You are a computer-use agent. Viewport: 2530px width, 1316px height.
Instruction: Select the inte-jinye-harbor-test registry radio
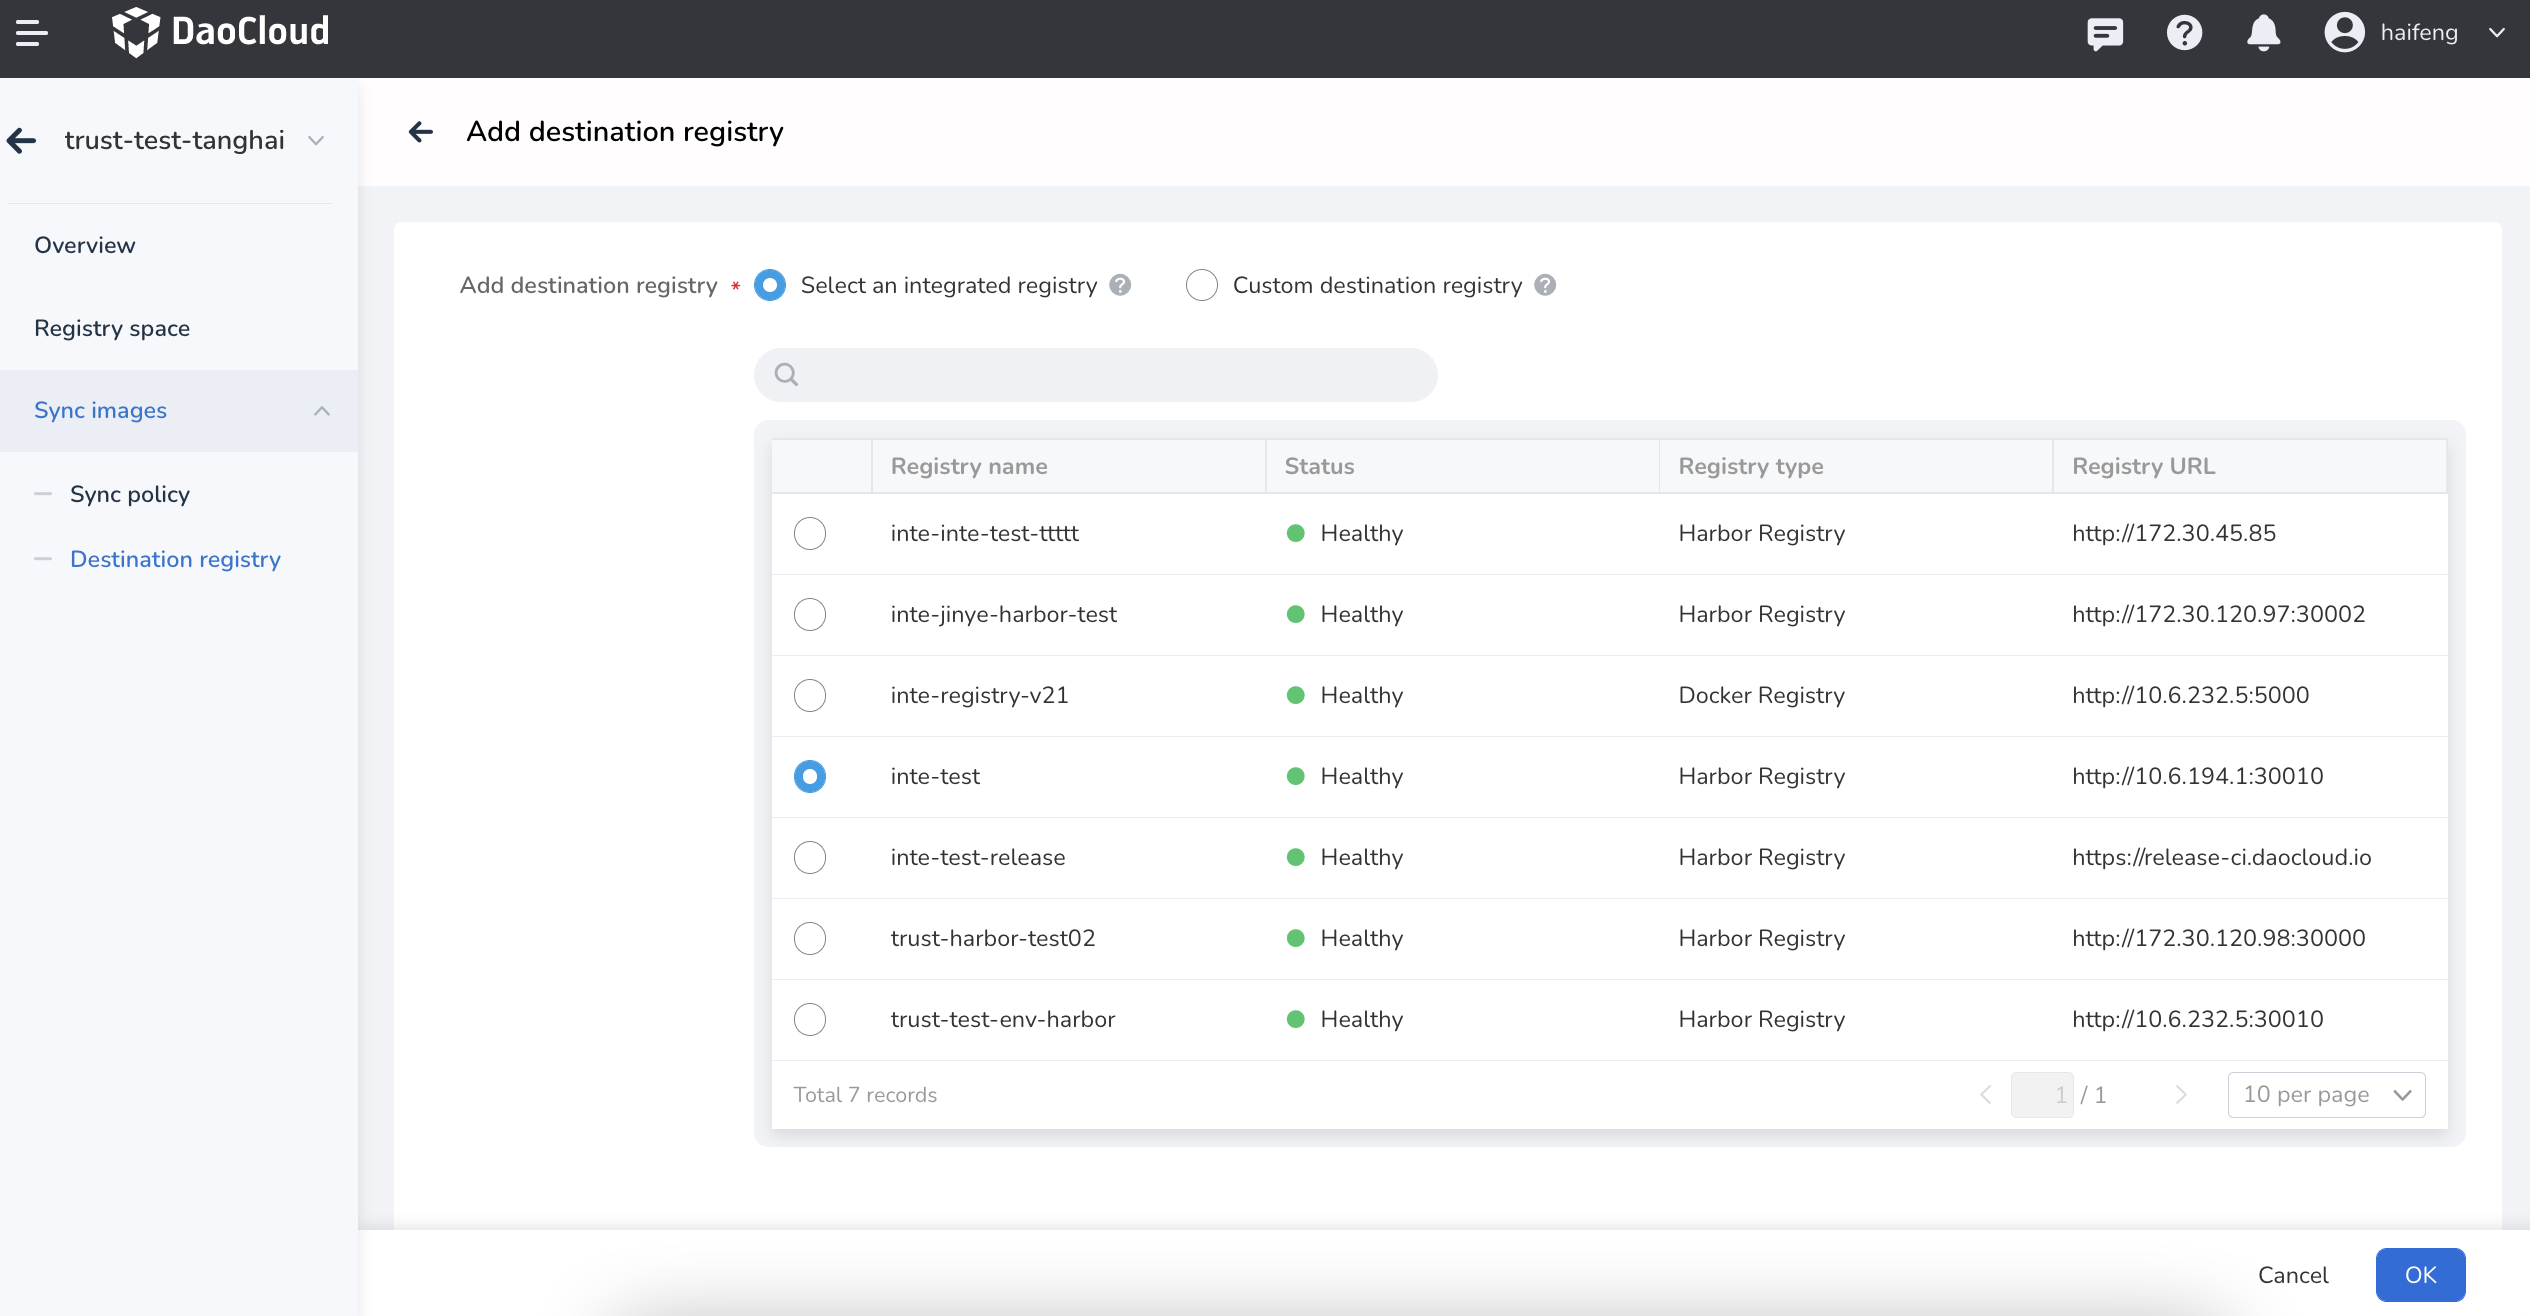[x=810, y=614]
